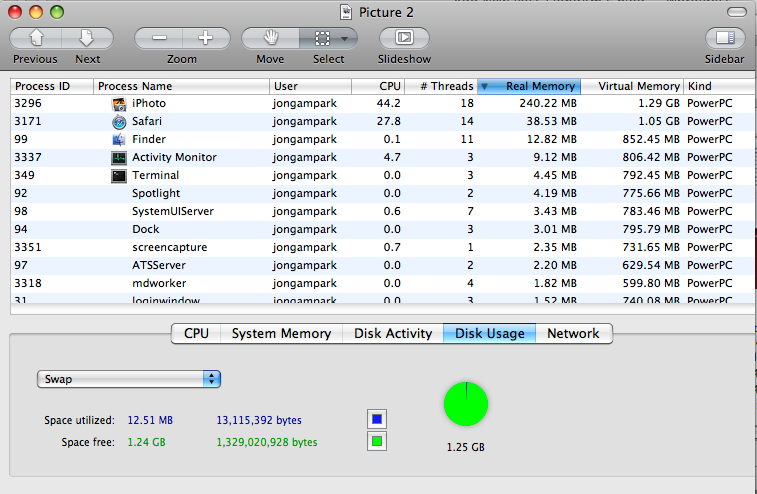Image resolution: width=757 pixels, height=494 pixels.
Task: Click the Safari app icon
Action: point(119,122)
